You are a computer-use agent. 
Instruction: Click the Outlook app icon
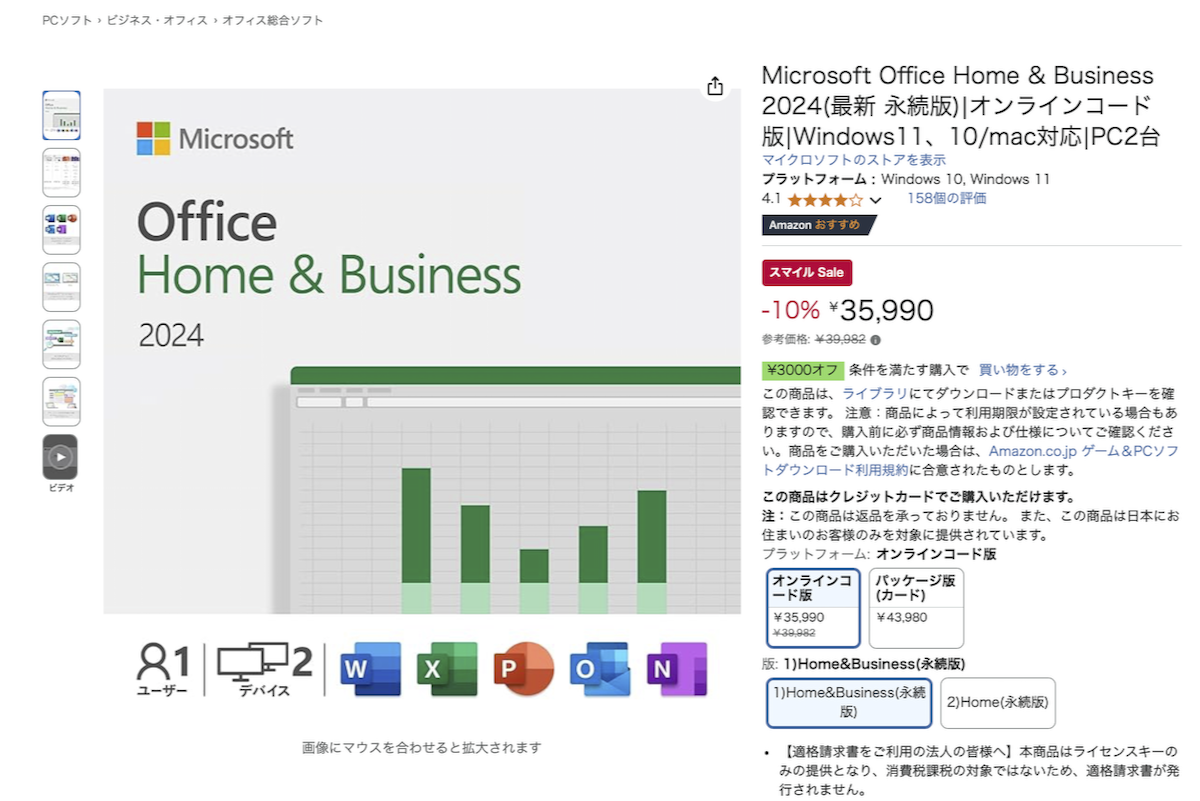[600, 669]
